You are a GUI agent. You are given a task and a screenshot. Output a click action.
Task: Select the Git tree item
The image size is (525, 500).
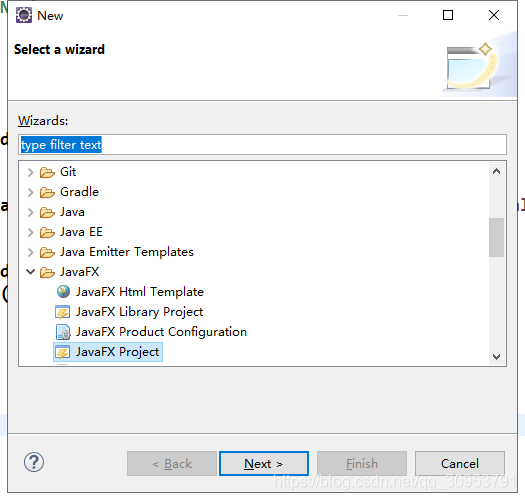(68, 172)
